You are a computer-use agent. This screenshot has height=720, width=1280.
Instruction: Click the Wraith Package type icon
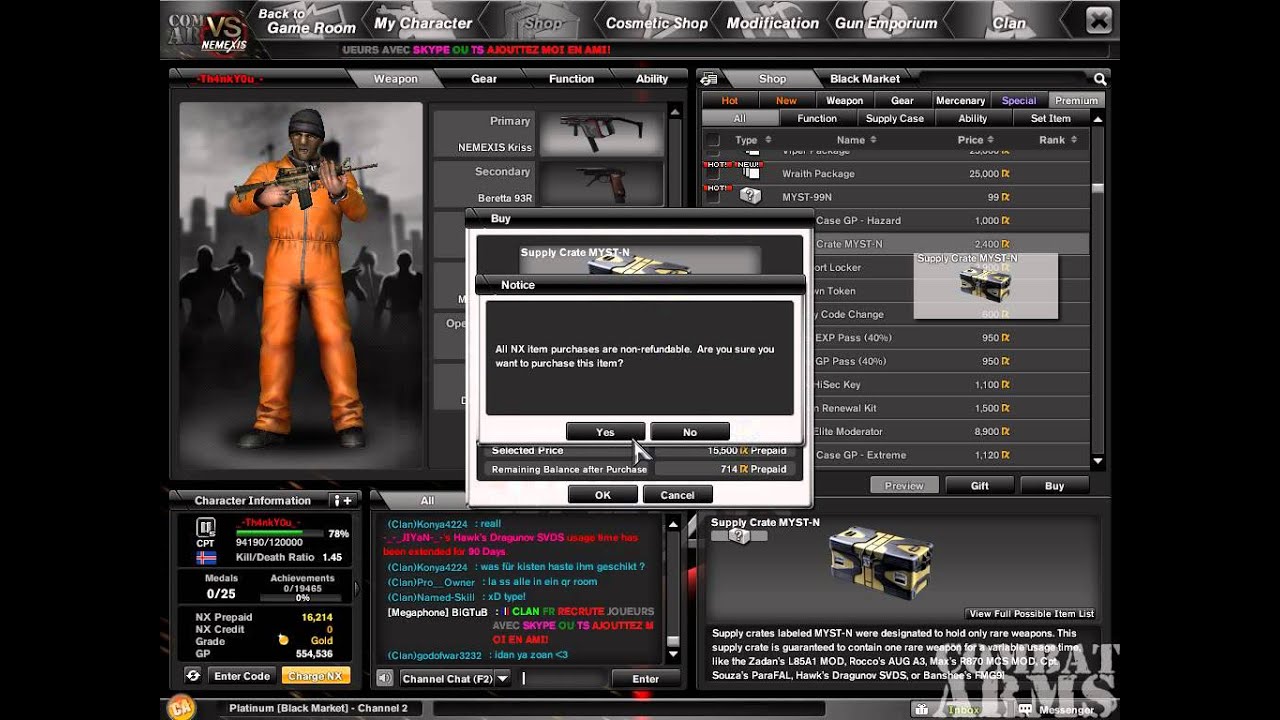coord(750,173)
